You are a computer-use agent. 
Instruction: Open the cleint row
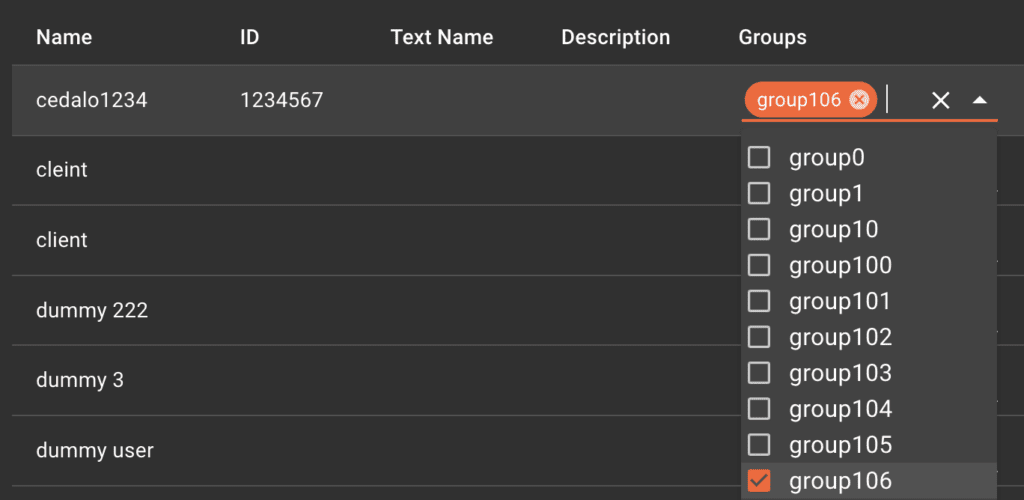62,170
